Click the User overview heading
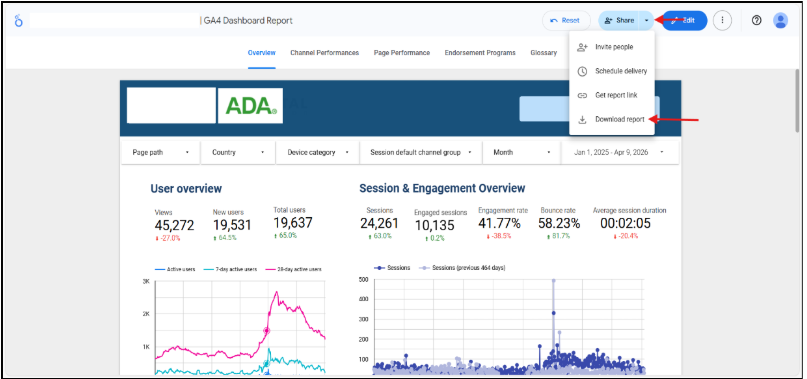 point(186,188)
